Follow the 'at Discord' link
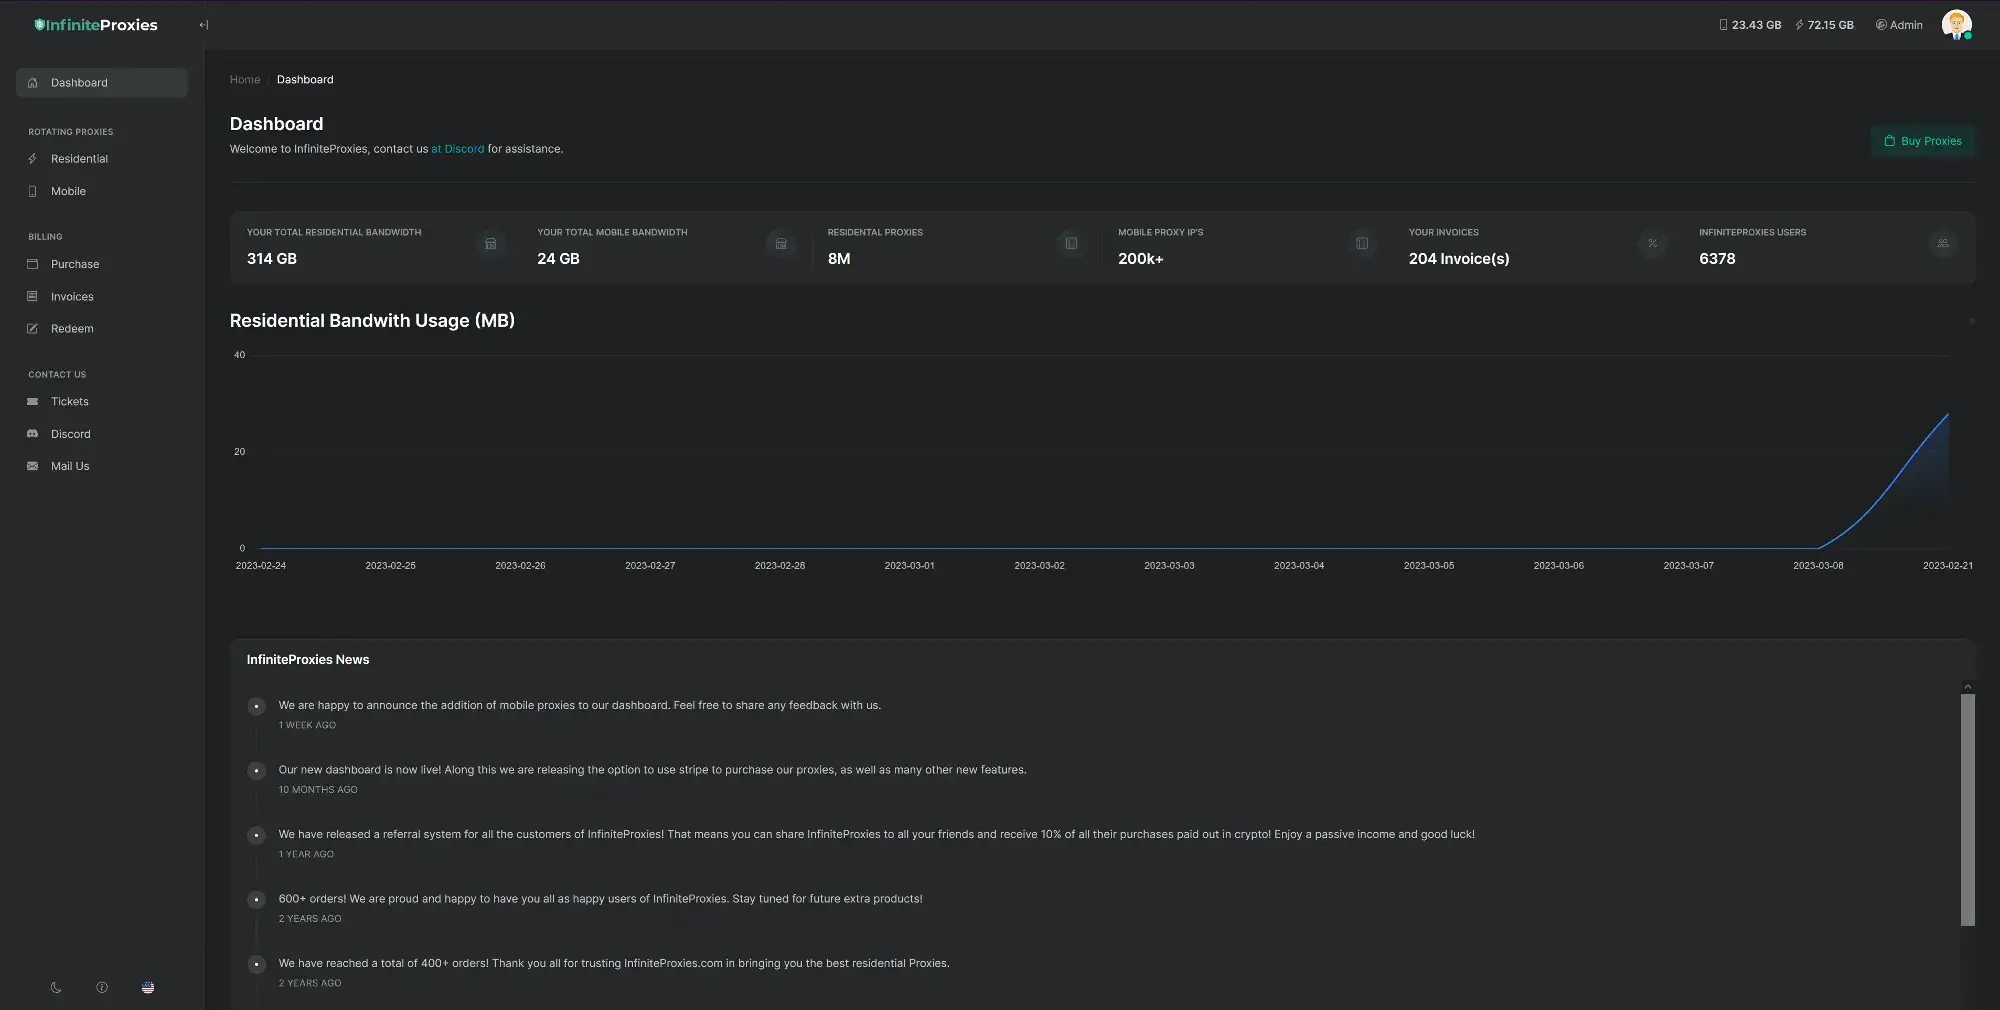 click(457, 149)
